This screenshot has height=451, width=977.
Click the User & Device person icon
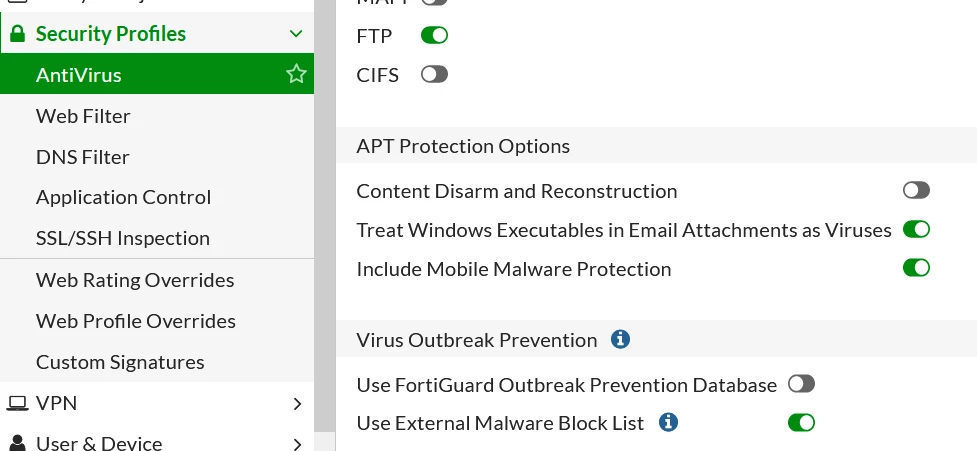17,443
